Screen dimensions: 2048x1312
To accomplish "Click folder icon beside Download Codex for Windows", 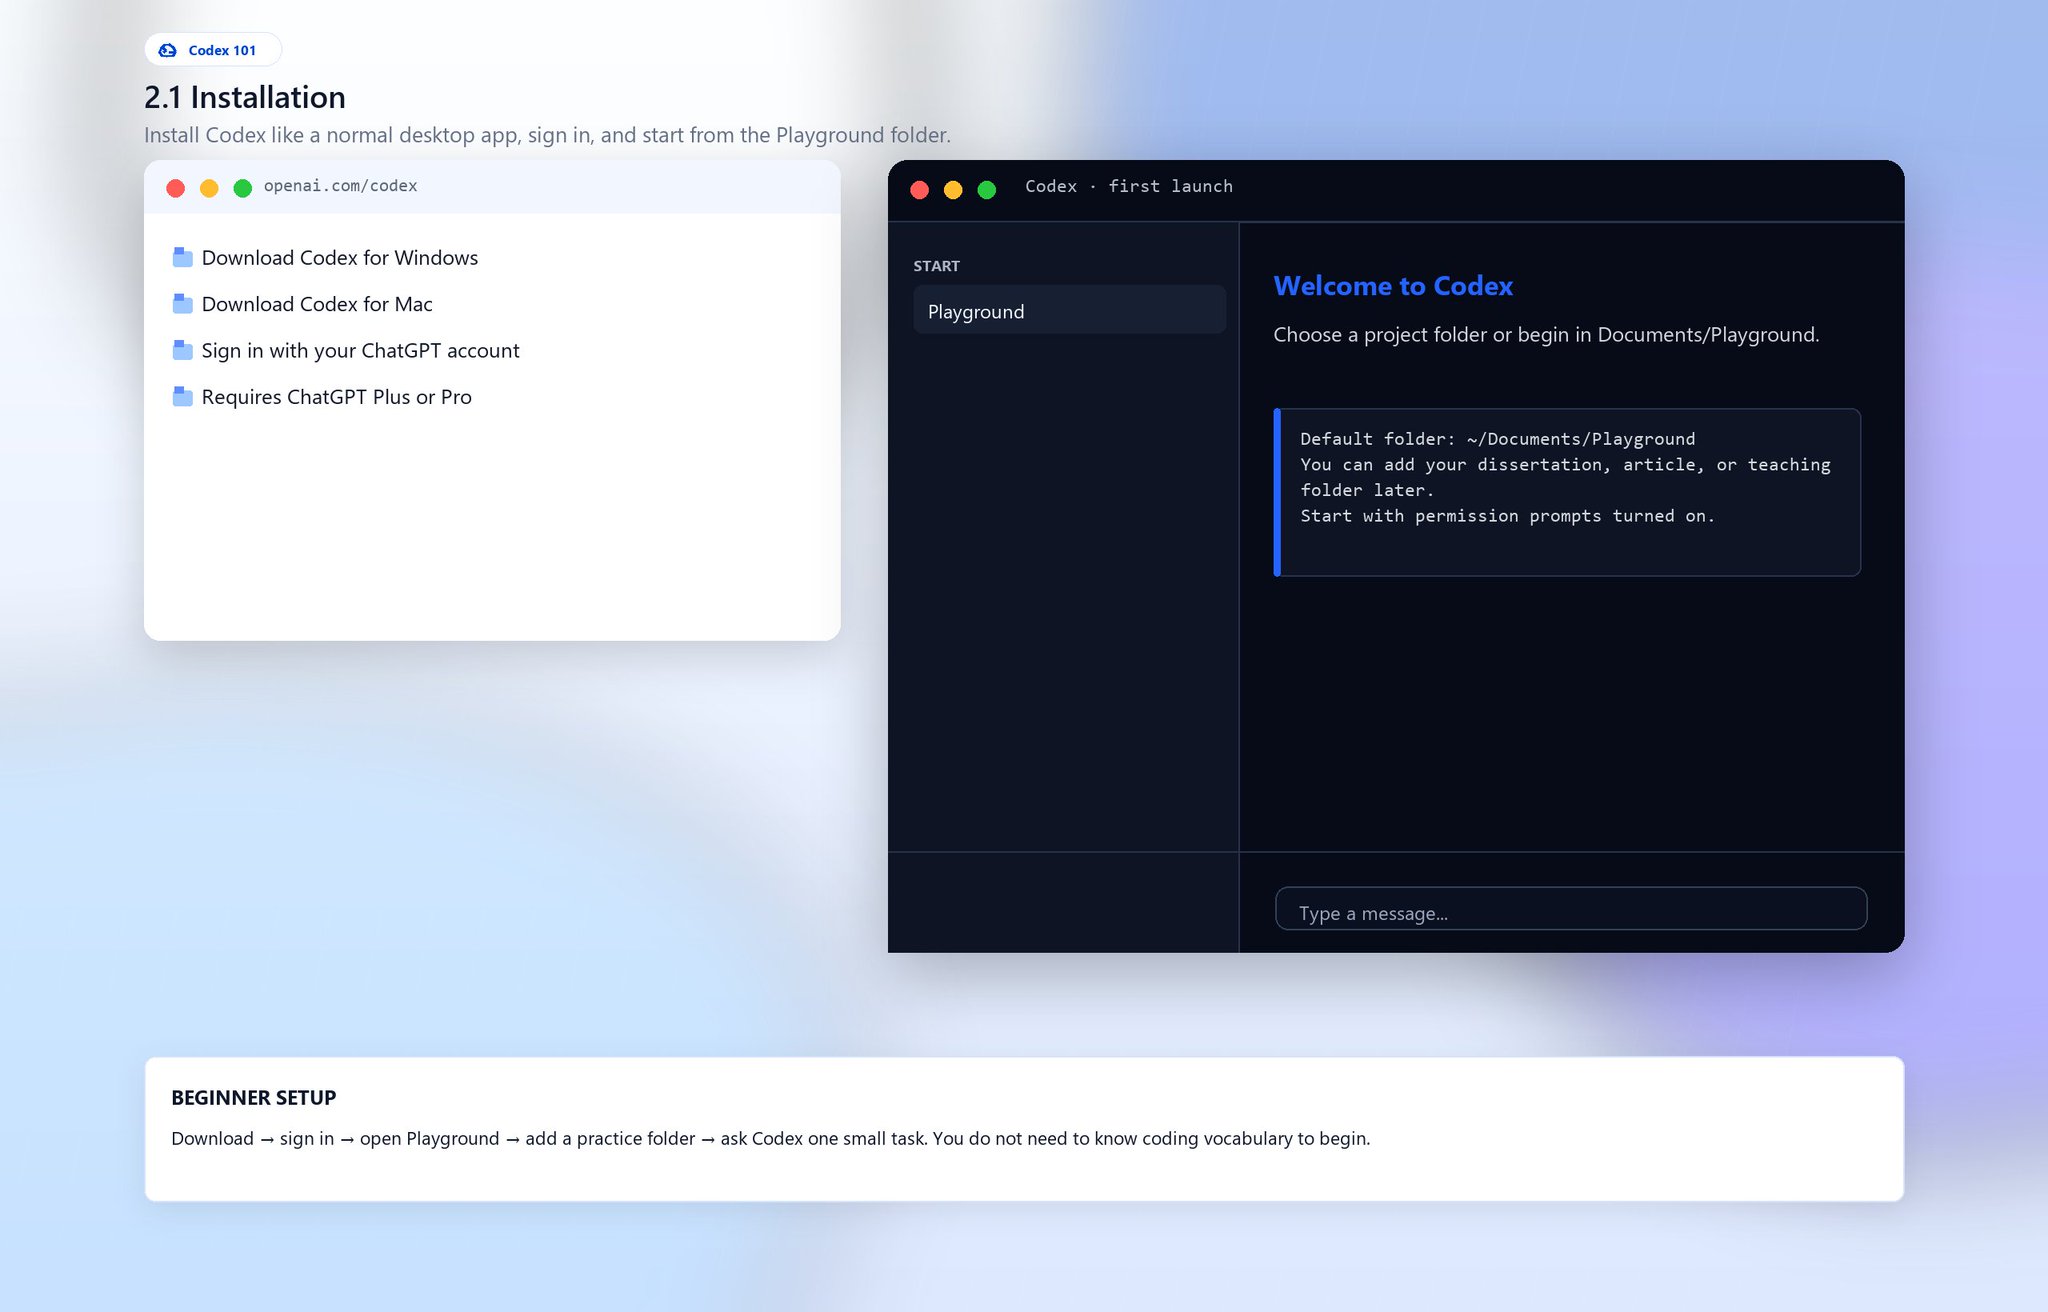I will (x=182, y=257).
